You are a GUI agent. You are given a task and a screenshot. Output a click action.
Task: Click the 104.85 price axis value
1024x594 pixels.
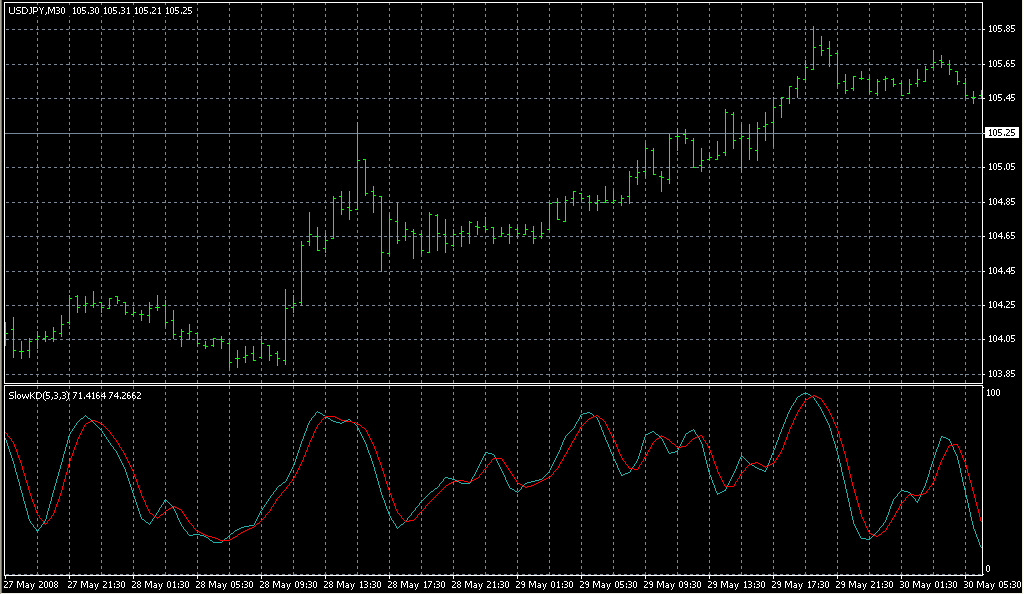[1001, 202]
